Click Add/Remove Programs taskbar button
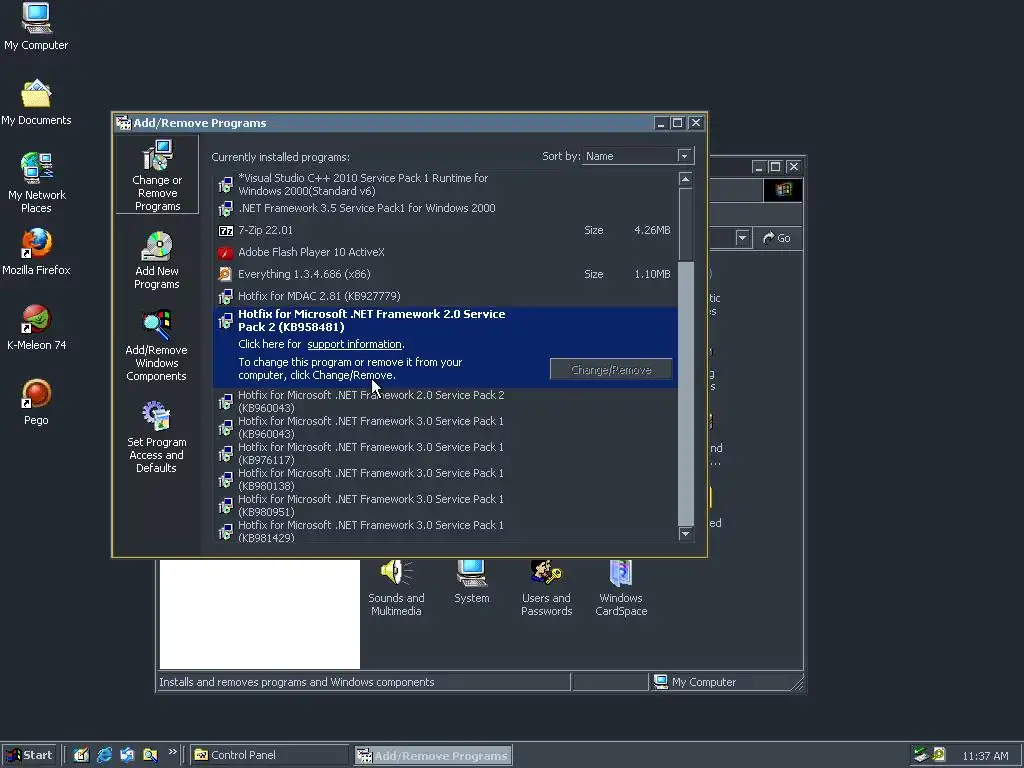 tap(434, 755)
